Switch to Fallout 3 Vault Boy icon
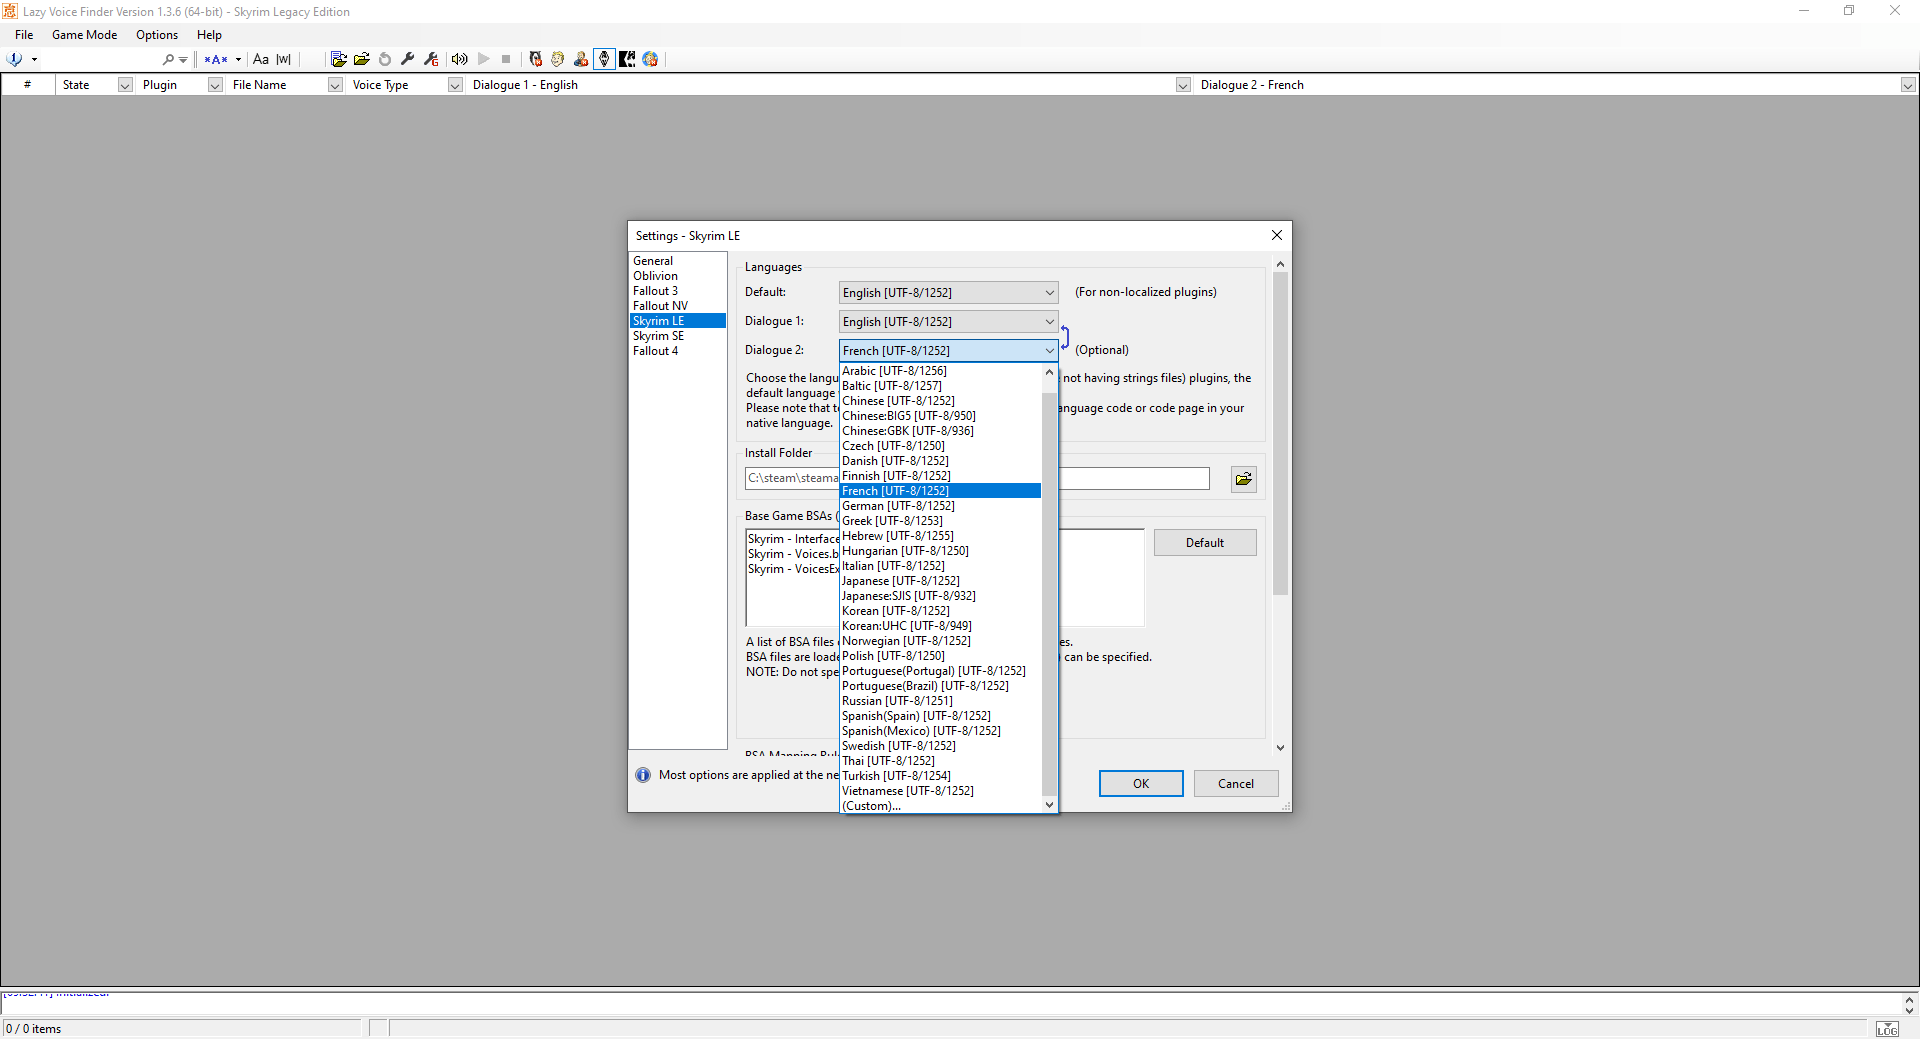The width and height of the screenshot is (1920, 1039). [558, 59]
